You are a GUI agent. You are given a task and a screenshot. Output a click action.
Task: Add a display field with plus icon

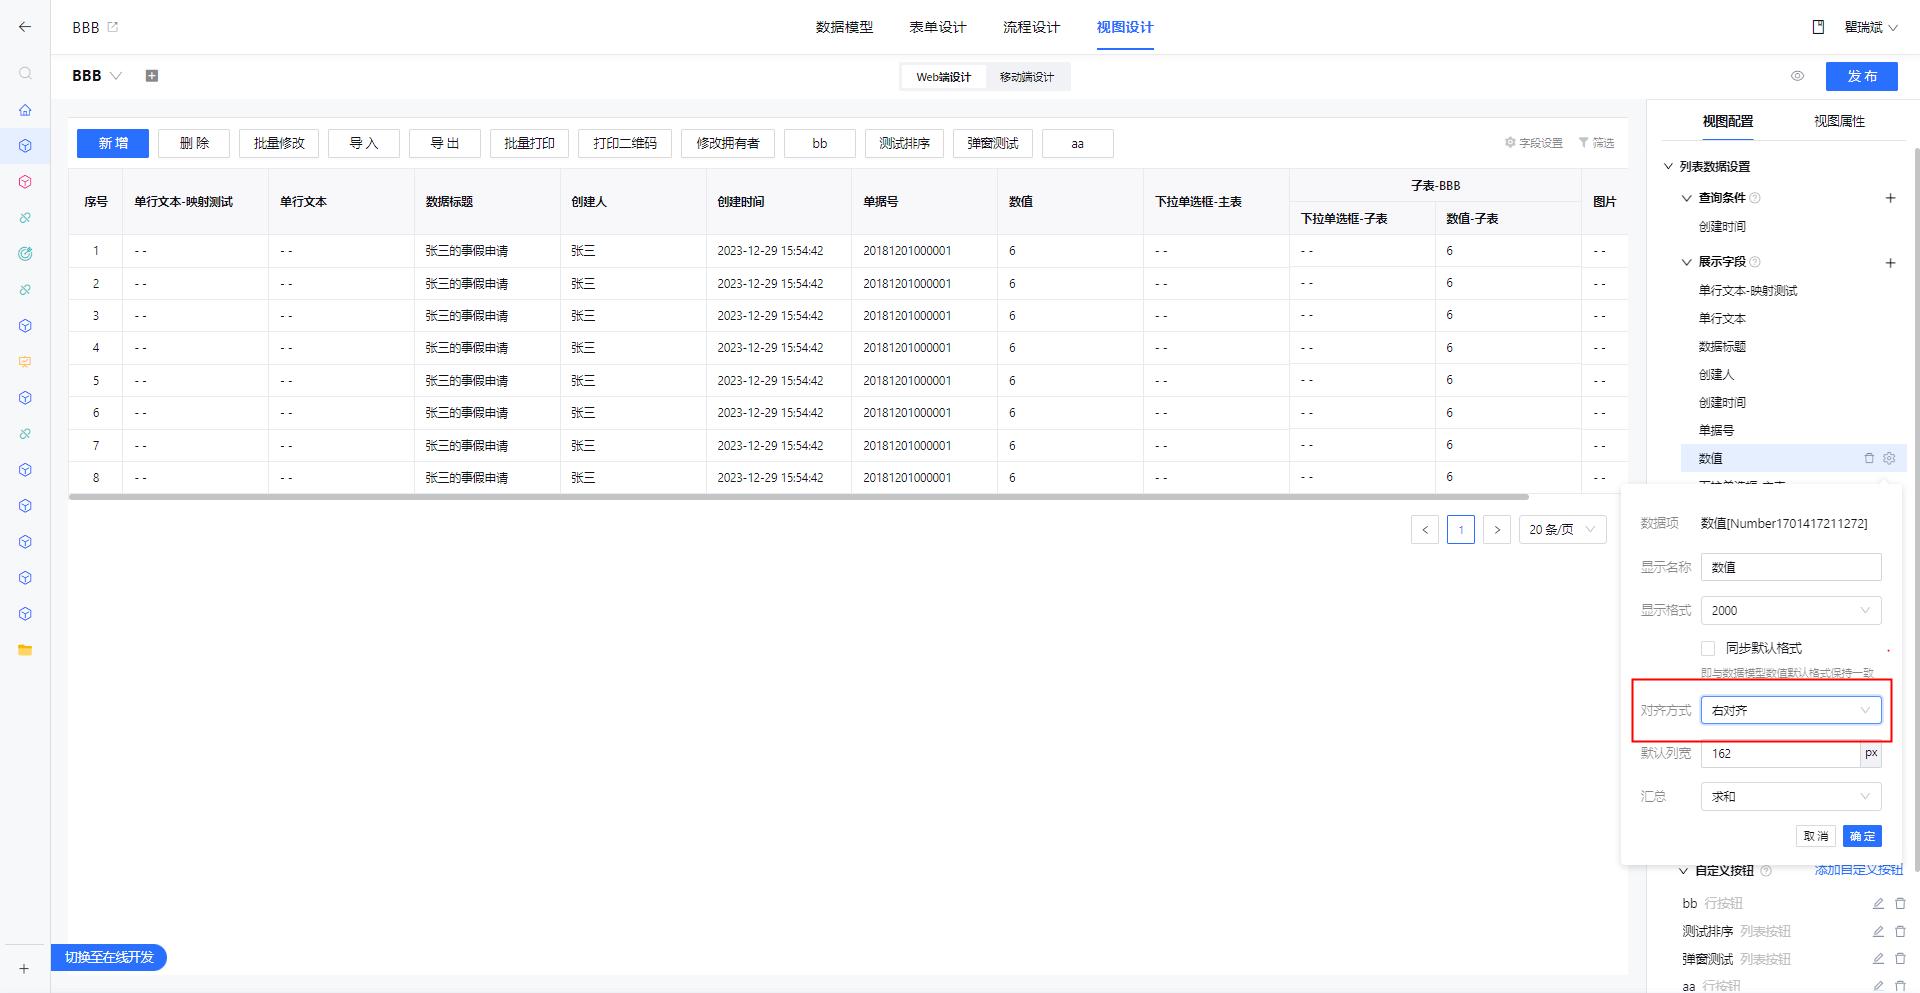click(1890, 263)
